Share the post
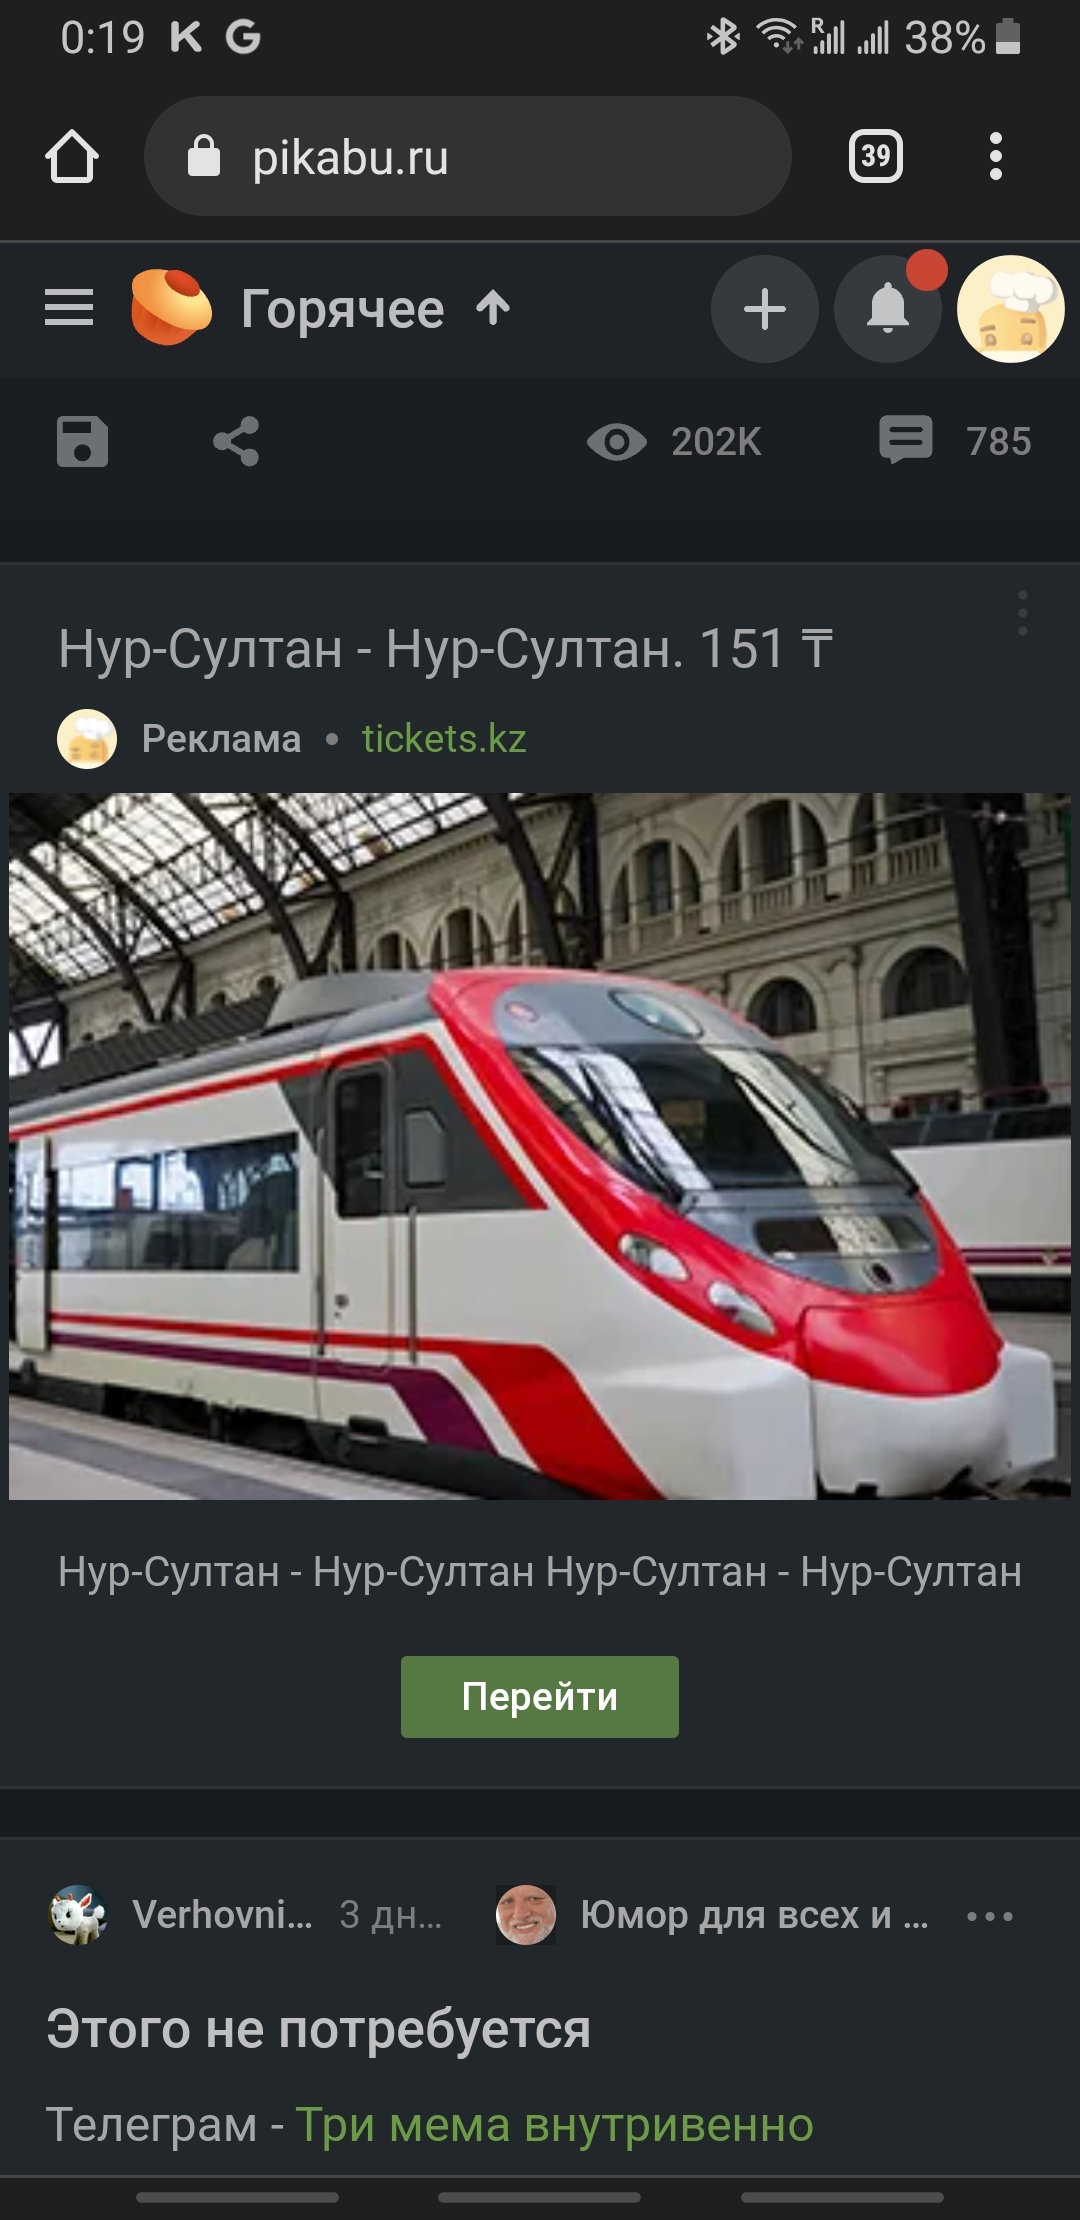 click(x=236, y=441)
